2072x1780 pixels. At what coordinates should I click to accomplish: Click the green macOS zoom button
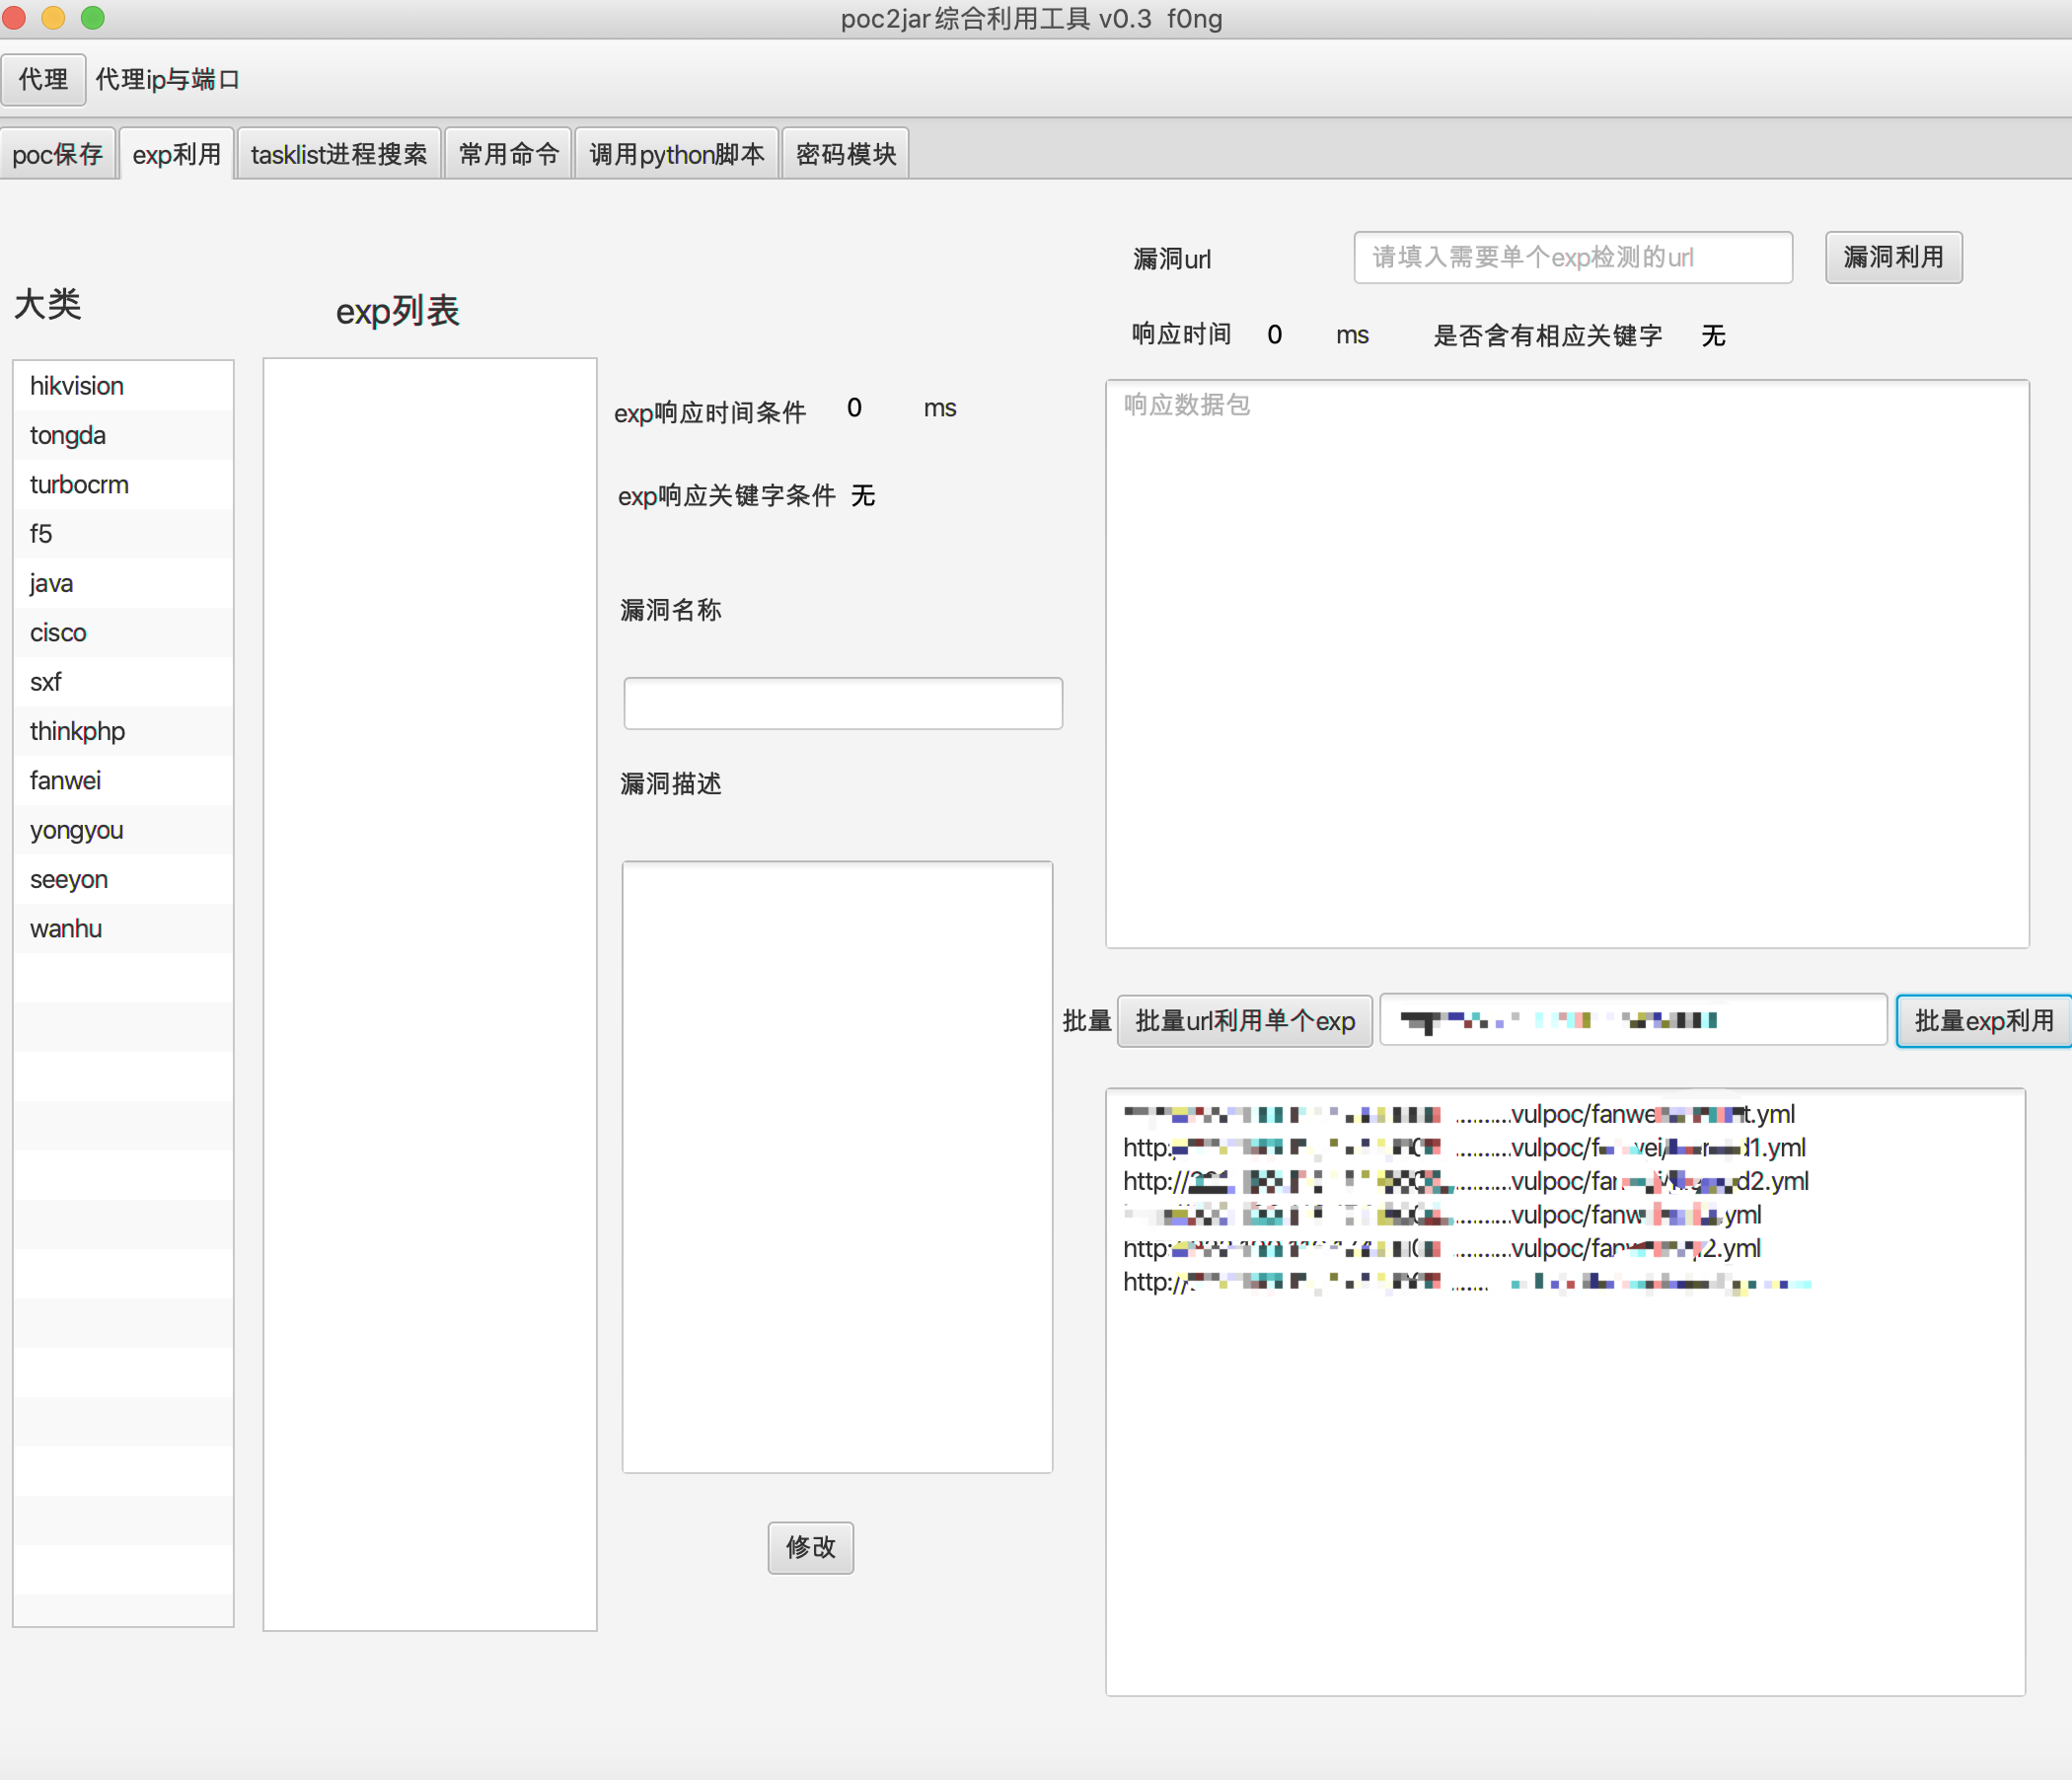(x=93, y=17)
